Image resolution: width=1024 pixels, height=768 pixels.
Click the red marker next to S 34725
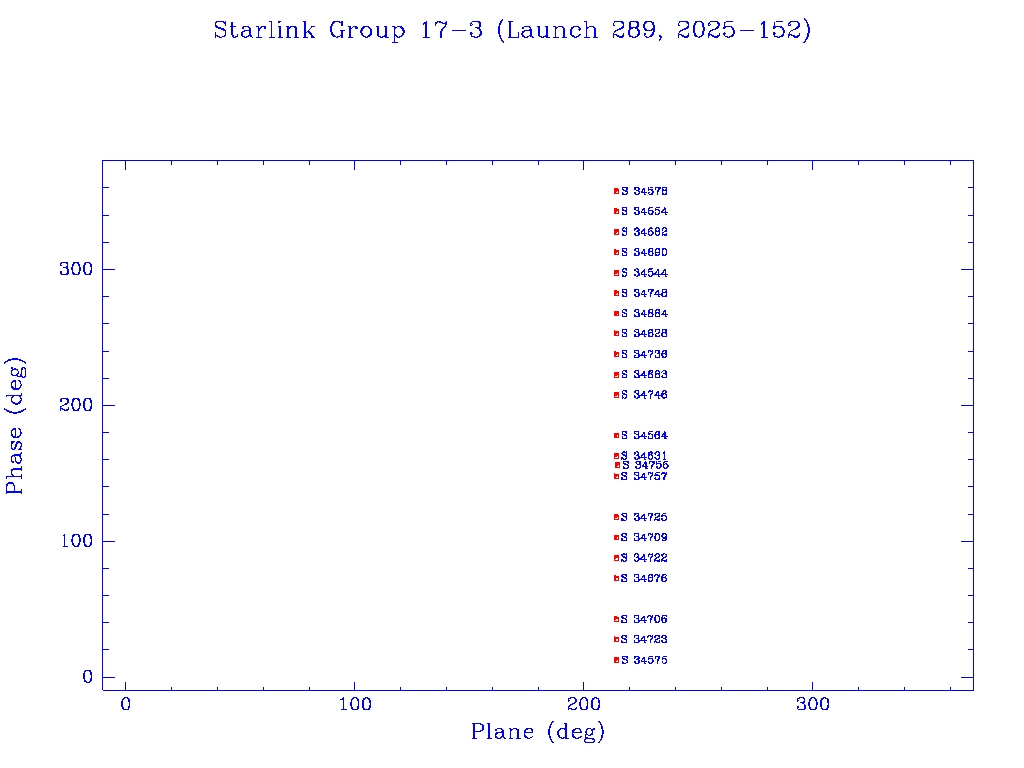point(617,518)
